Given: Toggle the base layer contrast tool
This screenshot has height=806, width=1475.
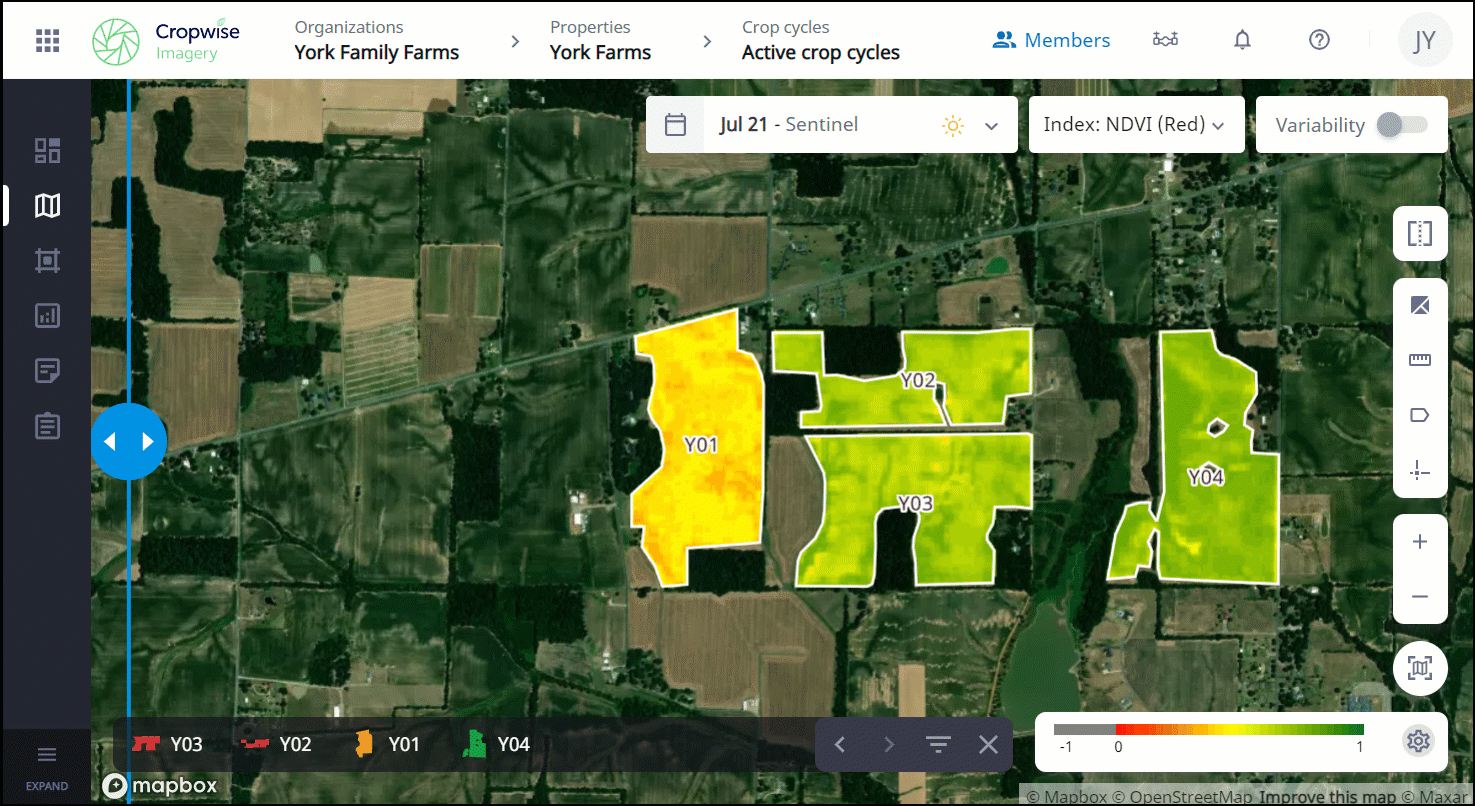Looking at the screenshot, I should [1419, 306].
